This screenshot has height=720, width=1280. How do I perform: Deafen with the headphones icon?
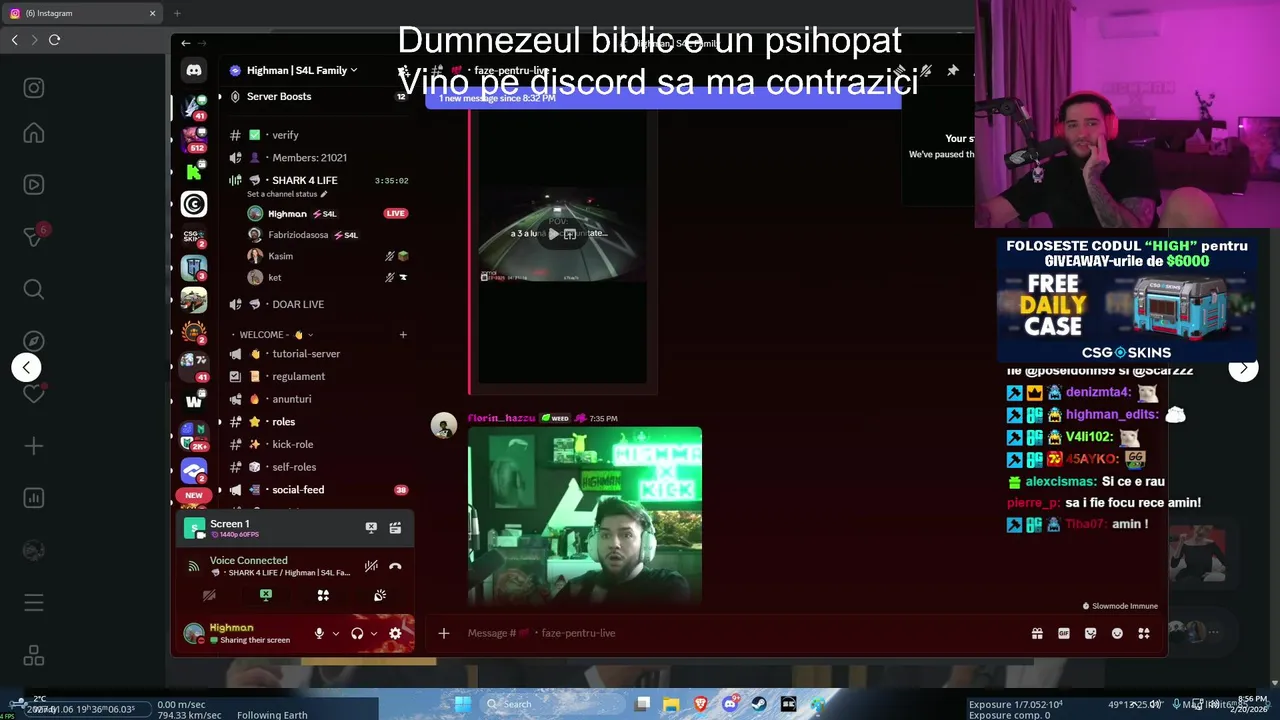point(357,633)
